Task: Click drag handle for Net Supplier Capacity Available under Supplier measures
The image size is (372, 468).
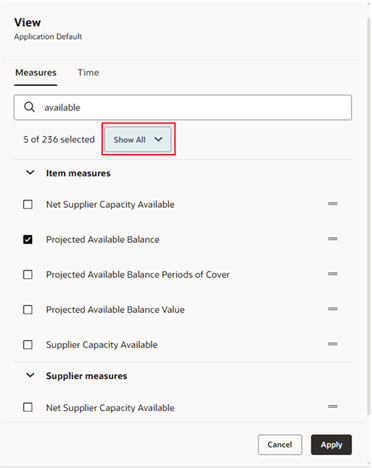Action: tap(333, 407)
